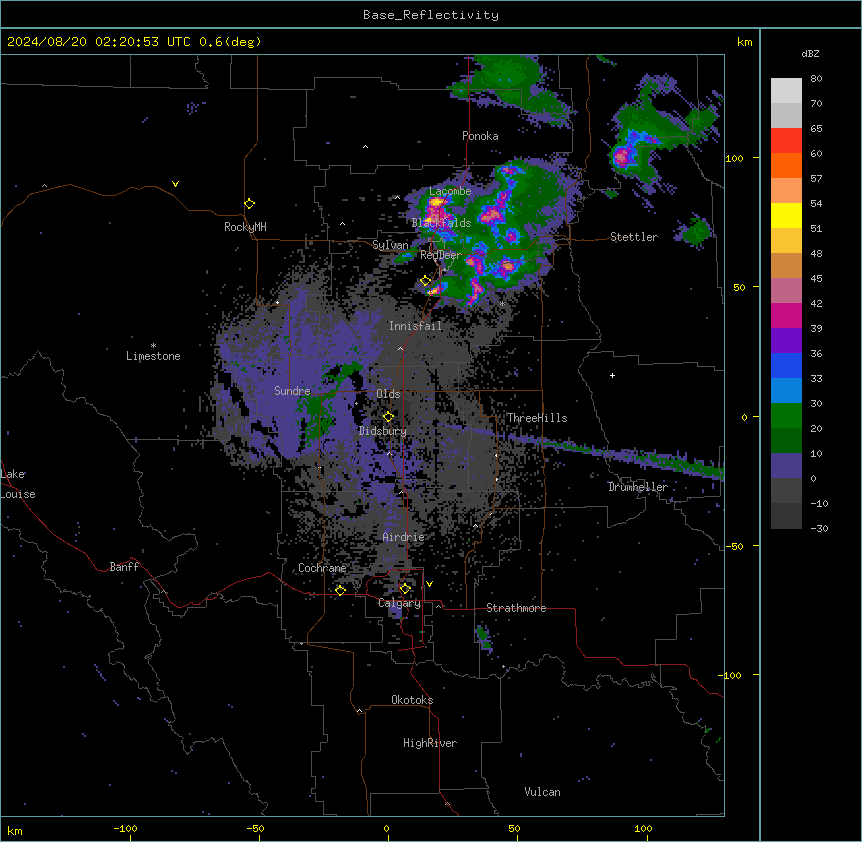Click the yellow diamond marker above RockyMH
862x842 pixels.
click(x=250, y=204)
